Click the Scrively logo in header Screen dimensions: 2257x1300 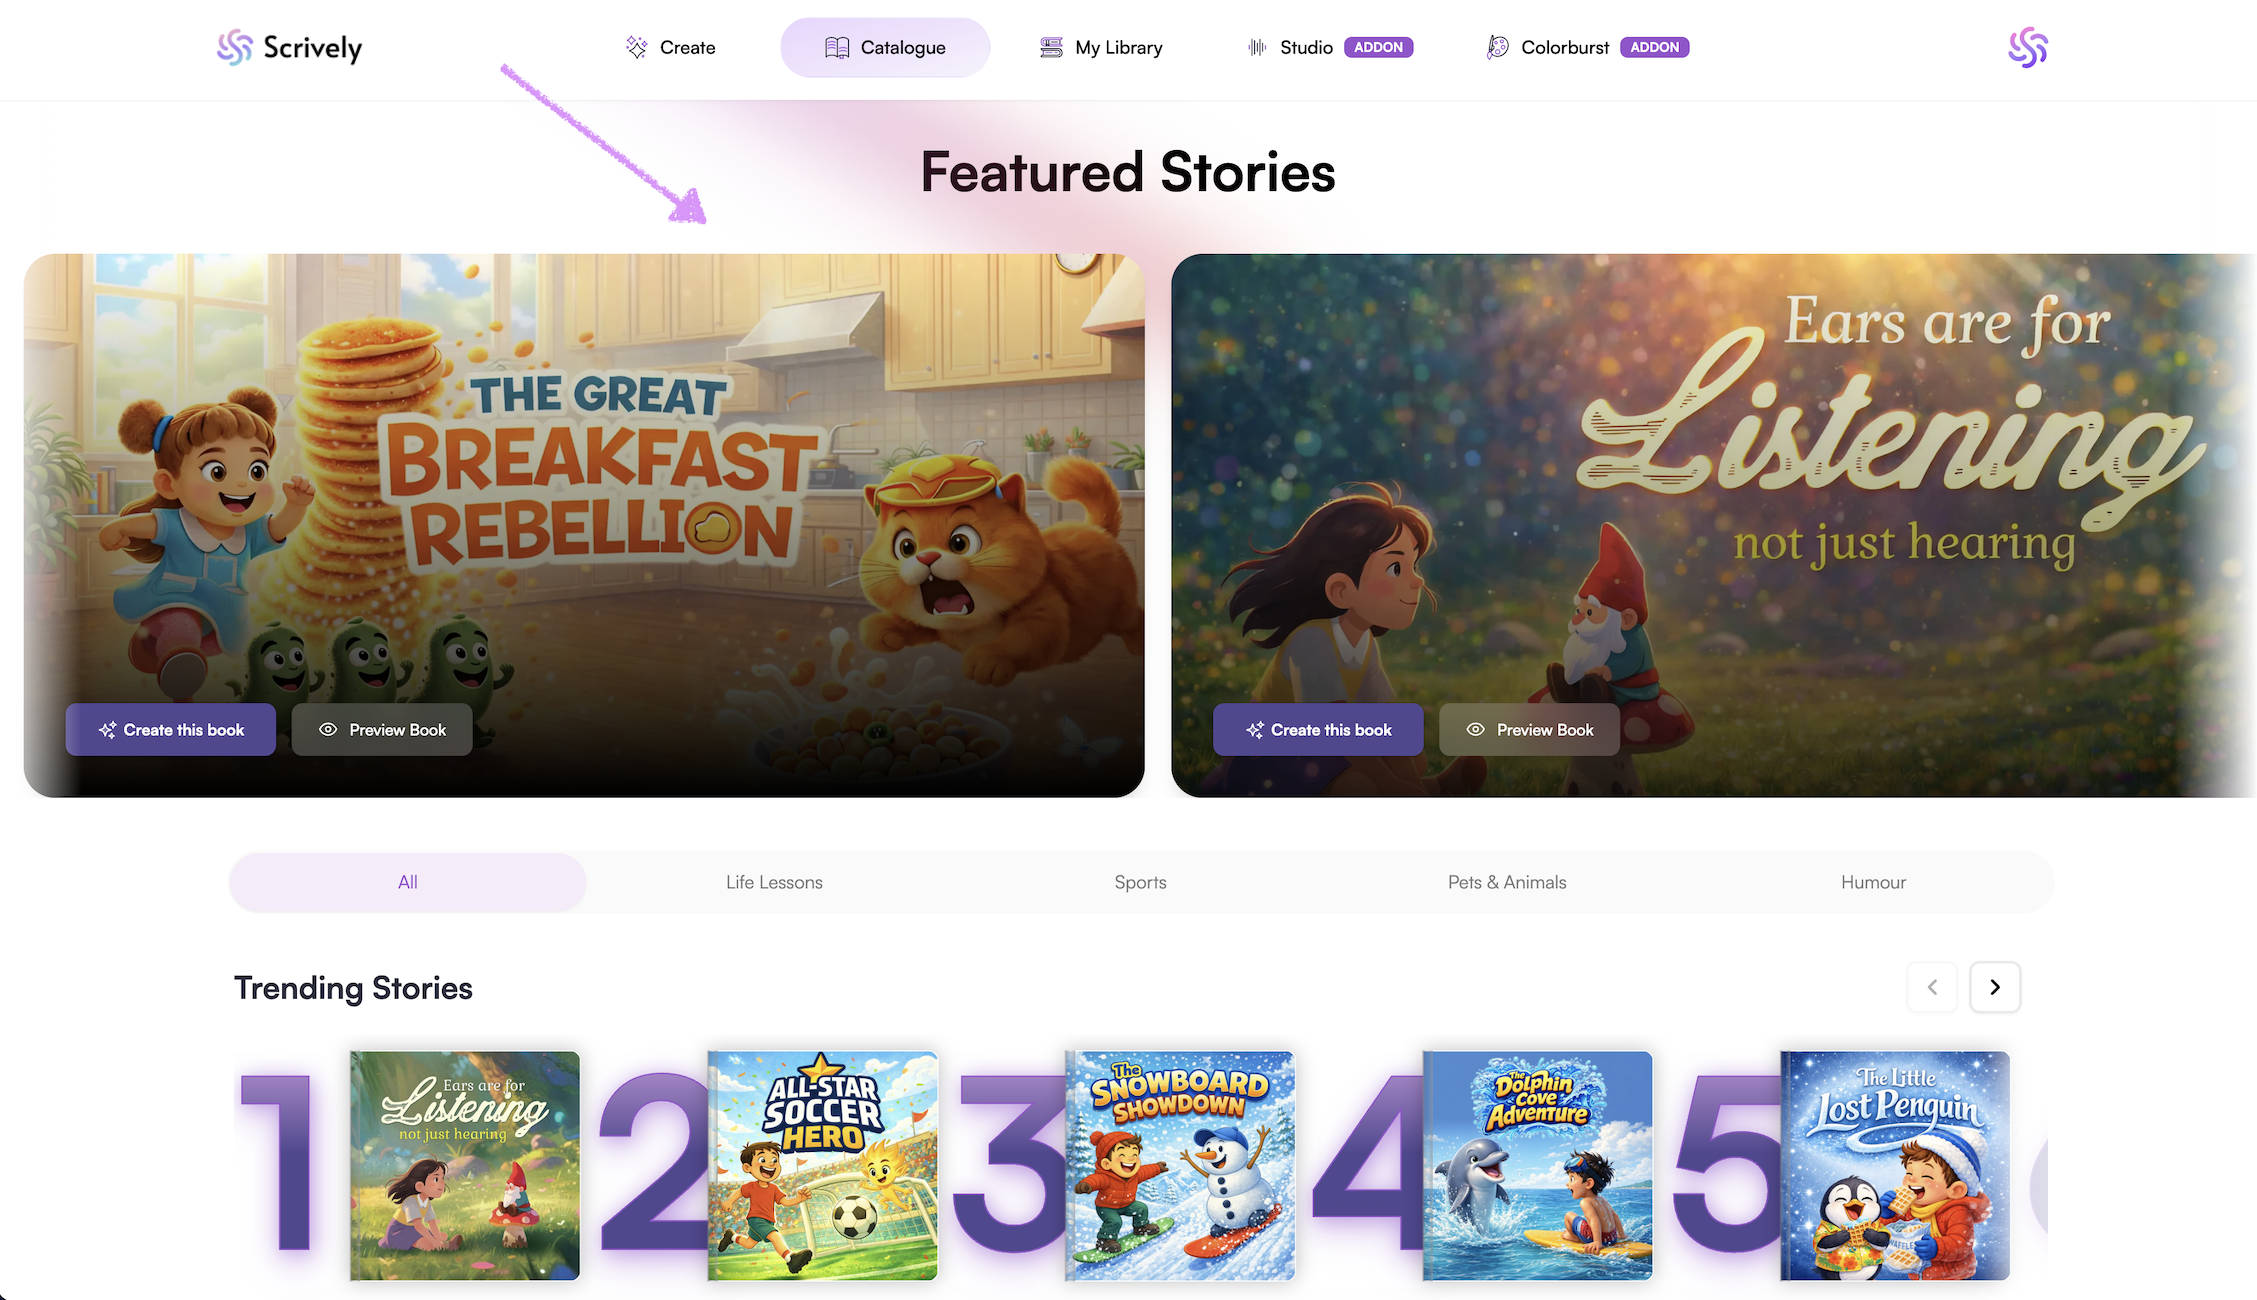[289, 47]
